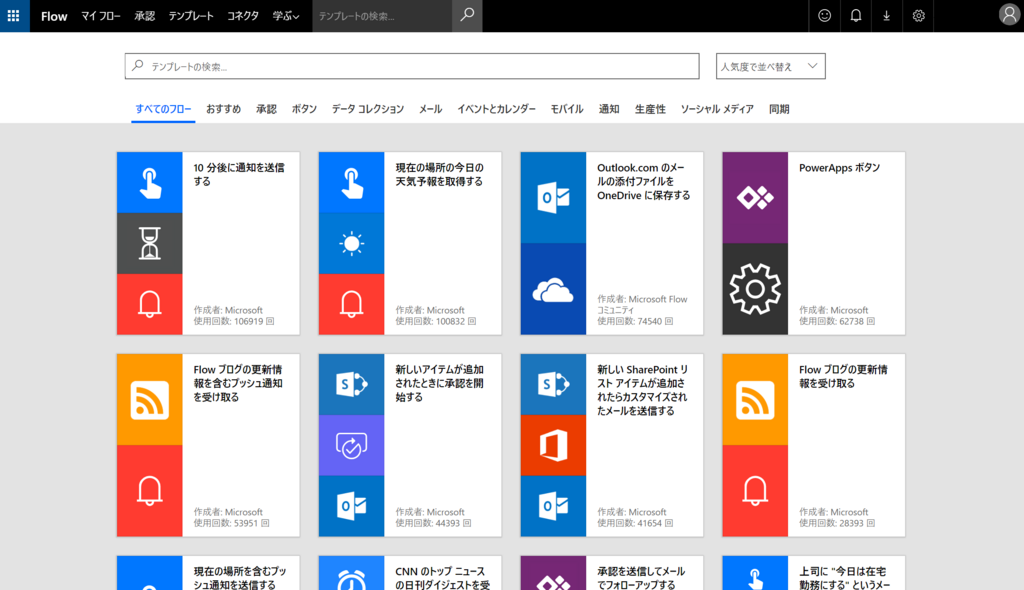Switch to the メール category tab
The height and width of the screenshot is (590, 1024).
click(430, 109)
